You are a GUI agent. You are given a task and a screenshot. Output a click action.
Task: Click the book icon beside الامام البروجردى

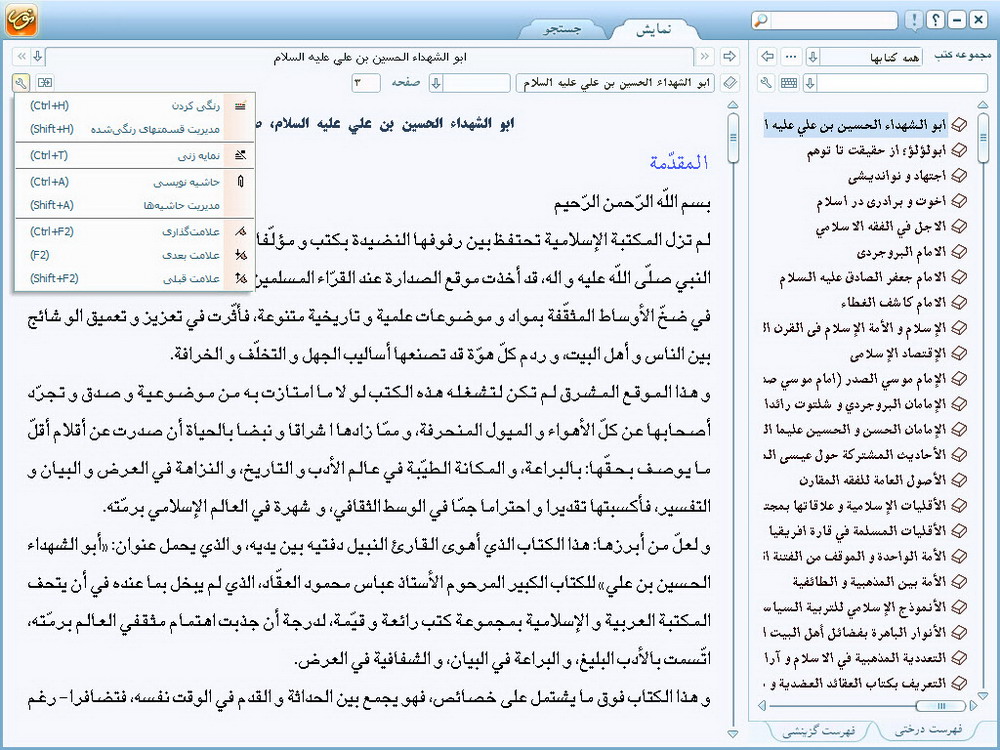pyautogui.click(x=959, y=252)
